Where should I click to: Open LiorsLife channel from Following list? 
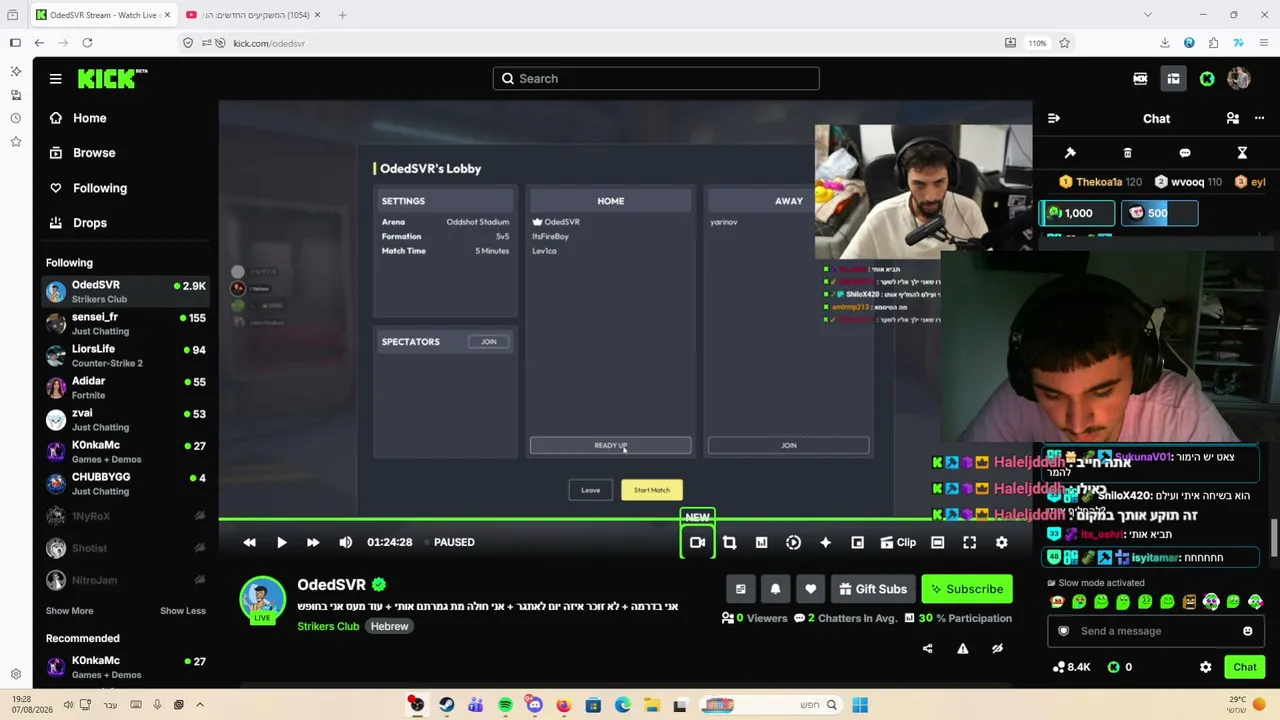pos(126,355)
